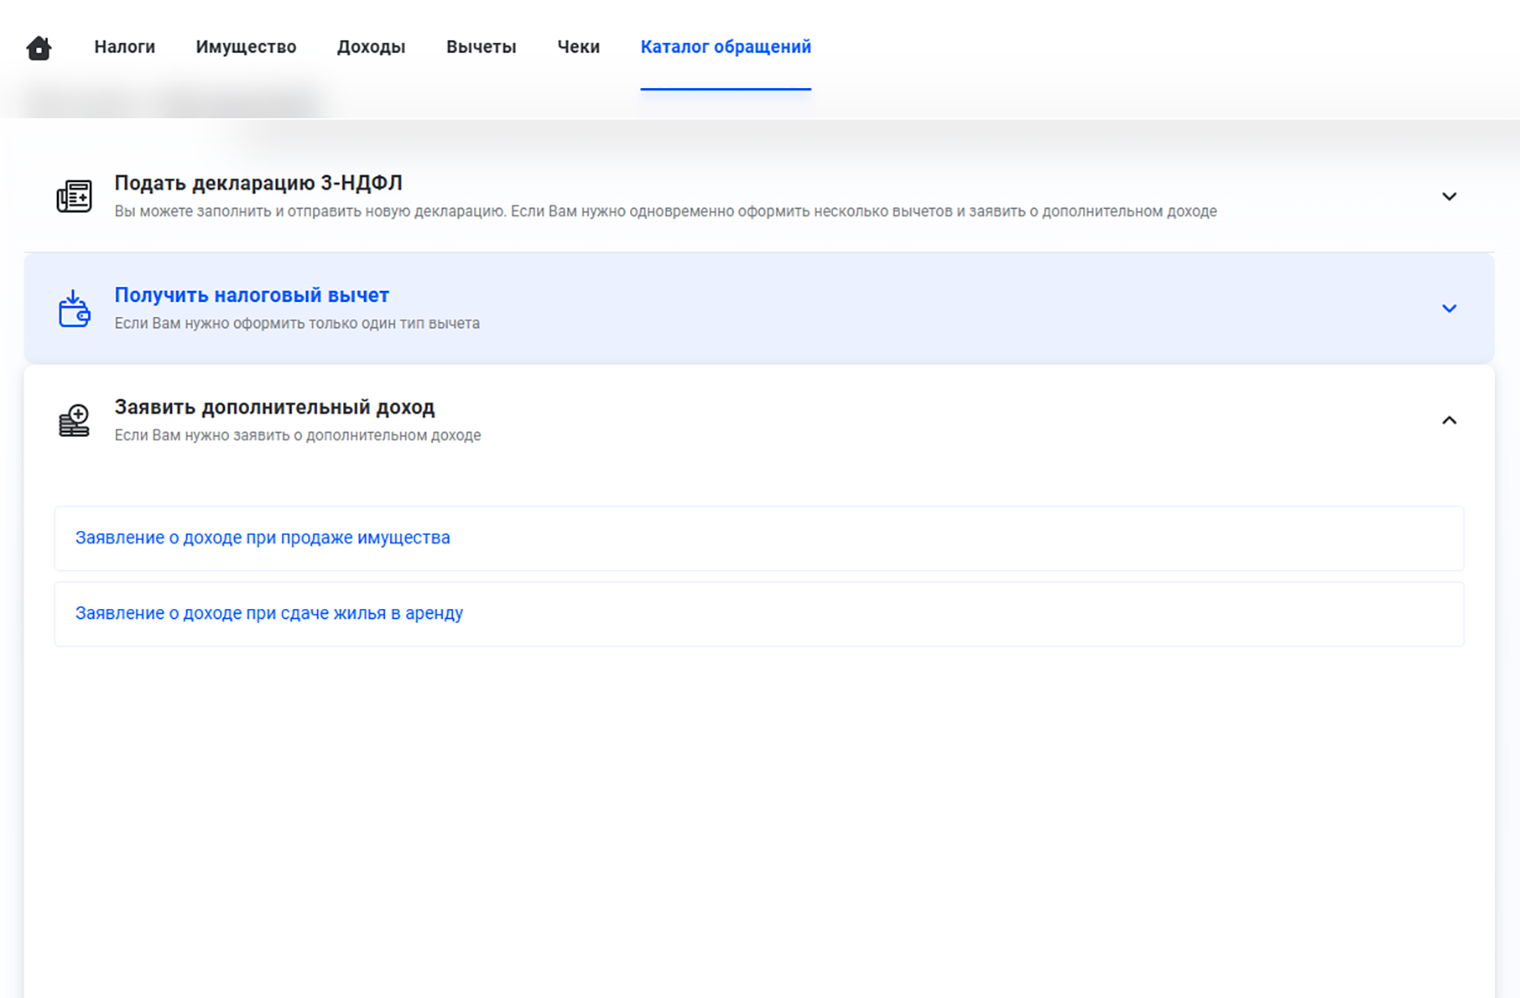Open Заявление о доходе при продаже имущества

(263, 538)
